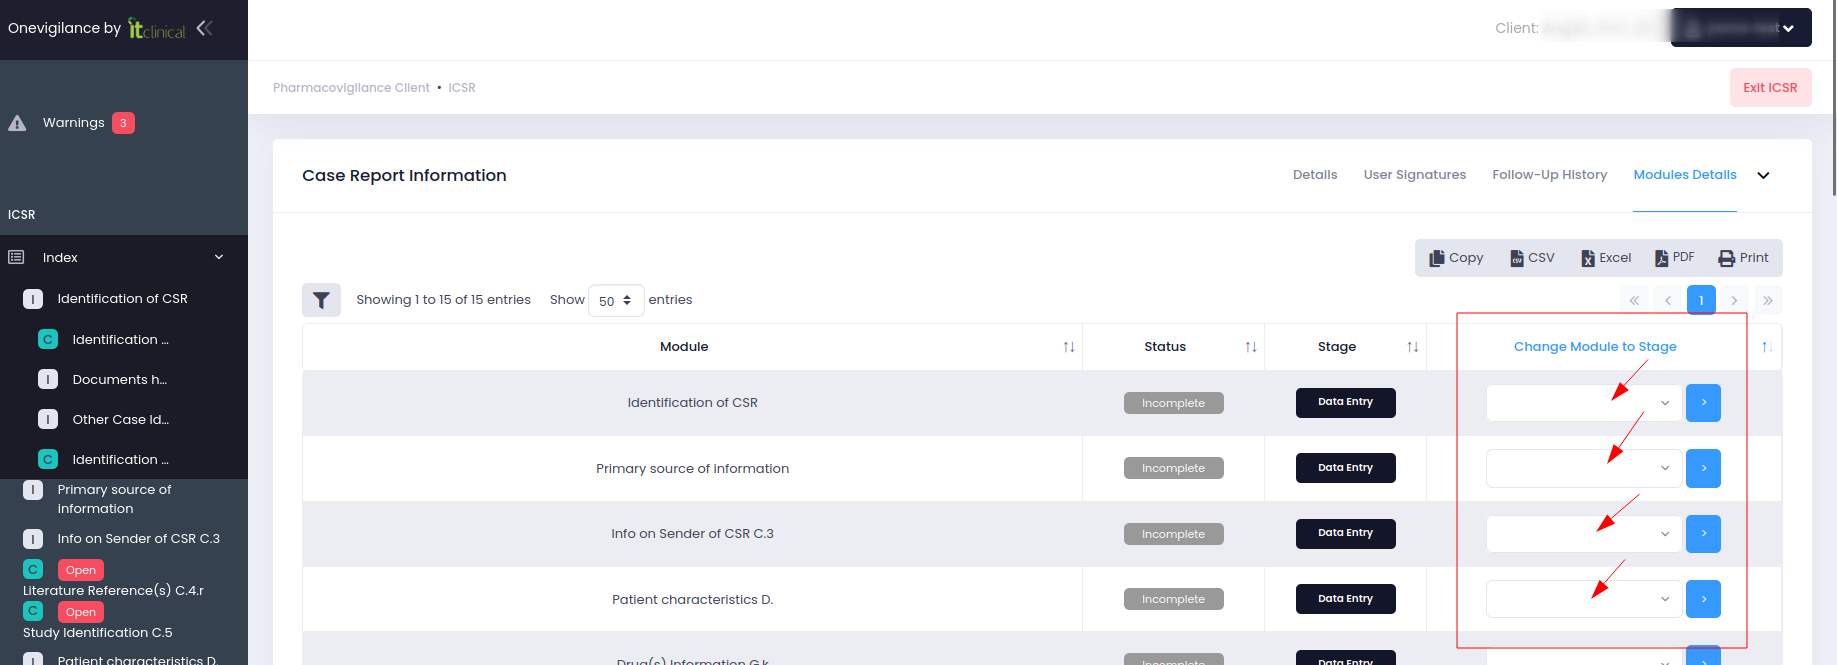
Task: Switch to the Follow-Up History tab
Action: [1550, 175]
